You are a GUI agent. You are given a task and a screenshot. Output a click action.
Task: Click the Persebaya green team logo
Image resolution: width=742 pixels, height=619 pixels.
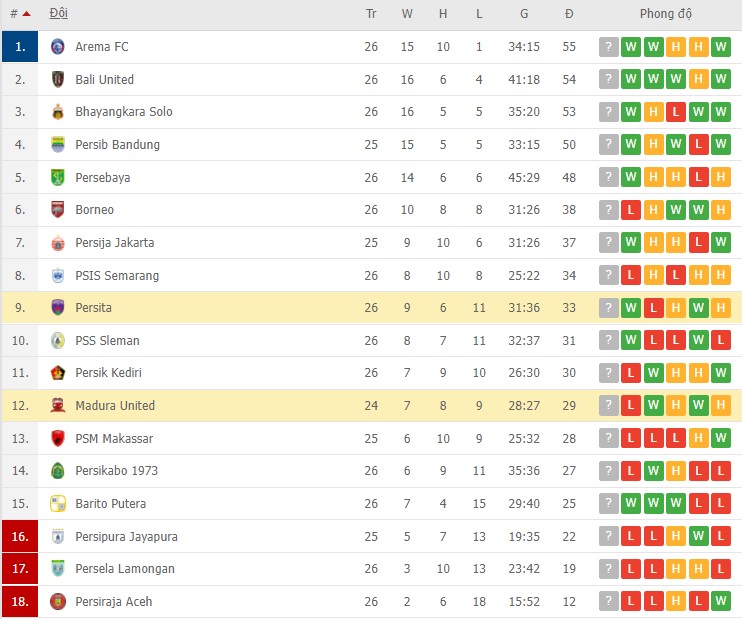57,178
